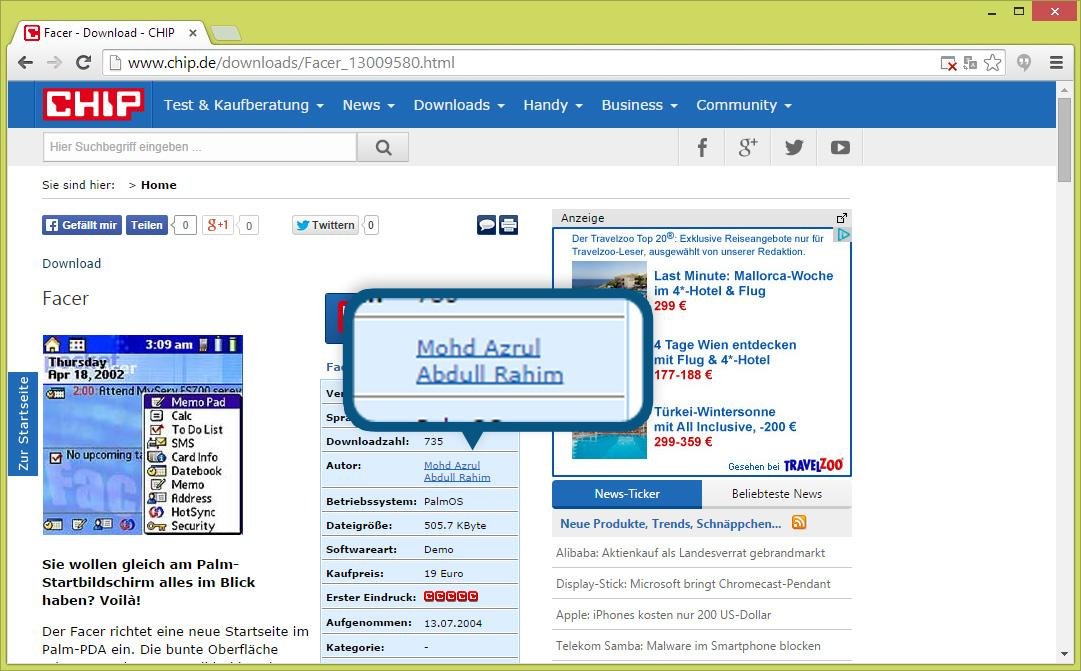Open 4 Tage Wien entdecken ad
Screen dimensions: 1081x671
[x=725, y=352]
